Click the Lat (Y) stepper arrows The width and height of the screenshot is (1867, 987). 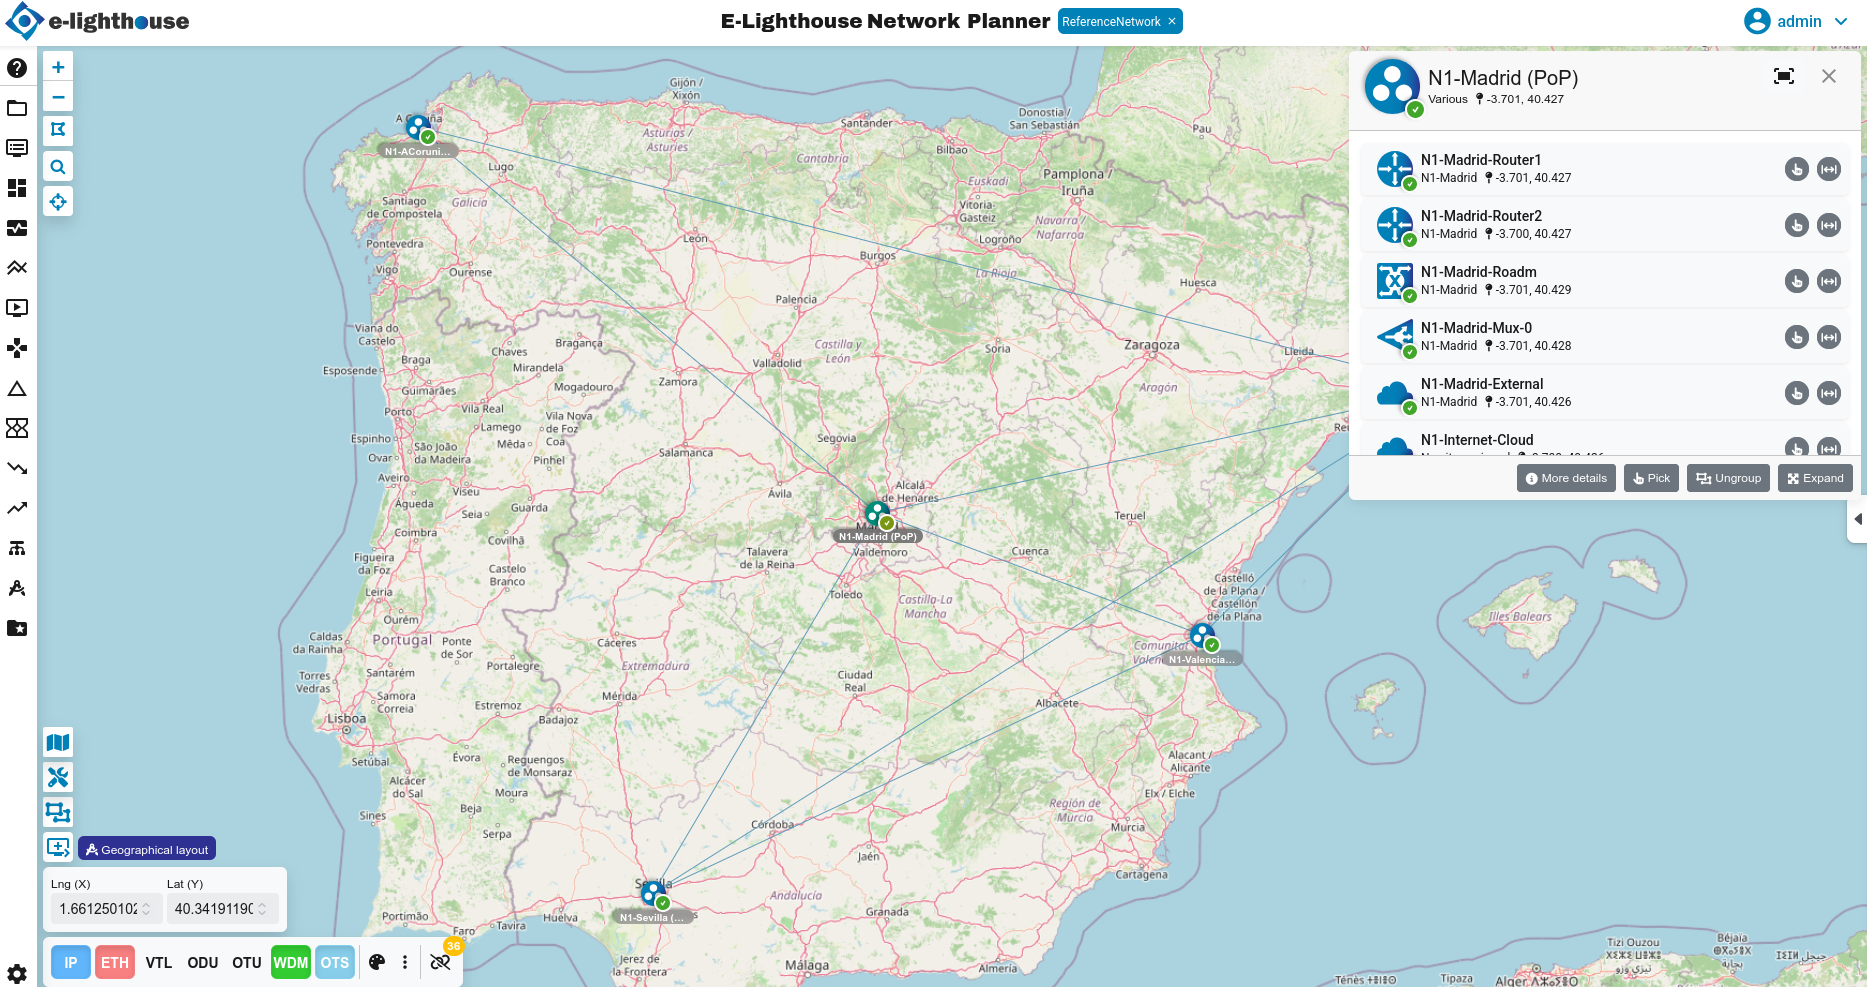[x=262, y=908]
